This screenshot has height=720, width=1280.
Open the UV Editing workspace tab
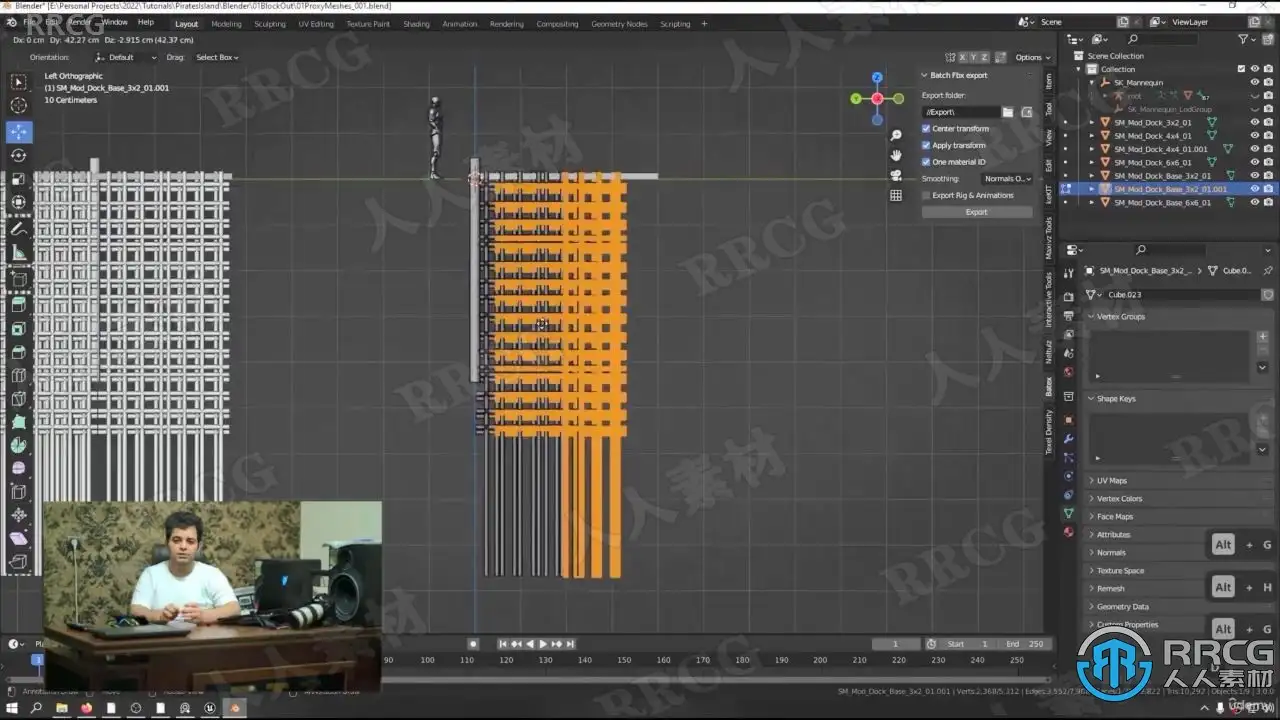coord(316,24)
